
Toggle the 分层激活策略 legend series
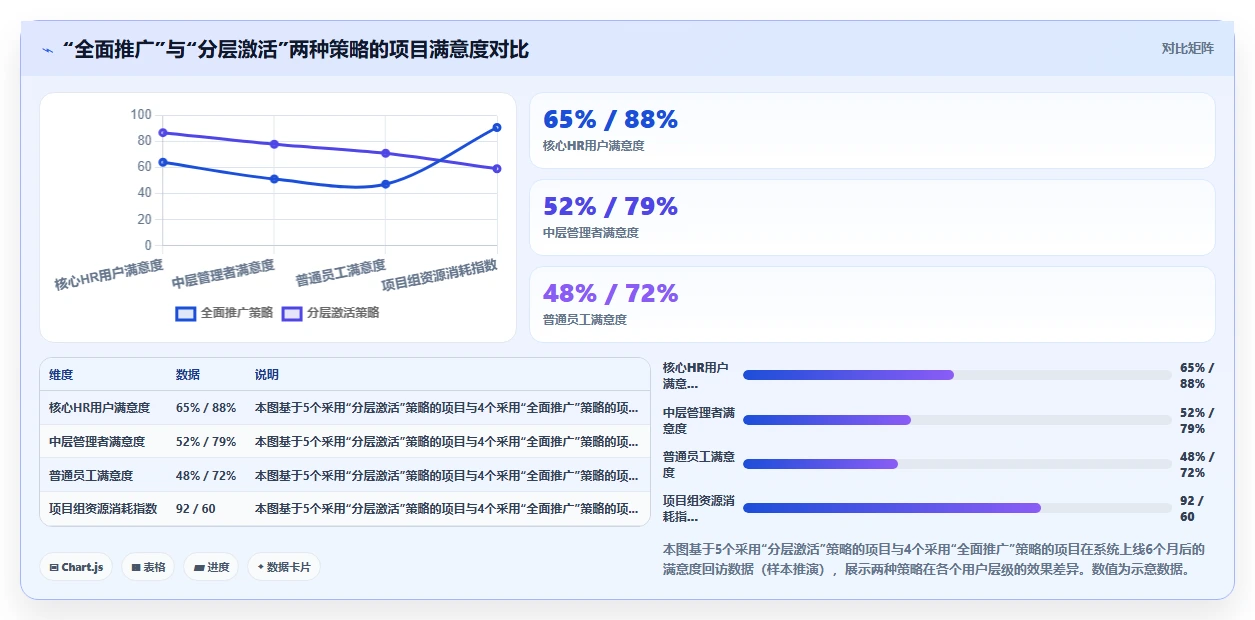(x=331, y=313)
